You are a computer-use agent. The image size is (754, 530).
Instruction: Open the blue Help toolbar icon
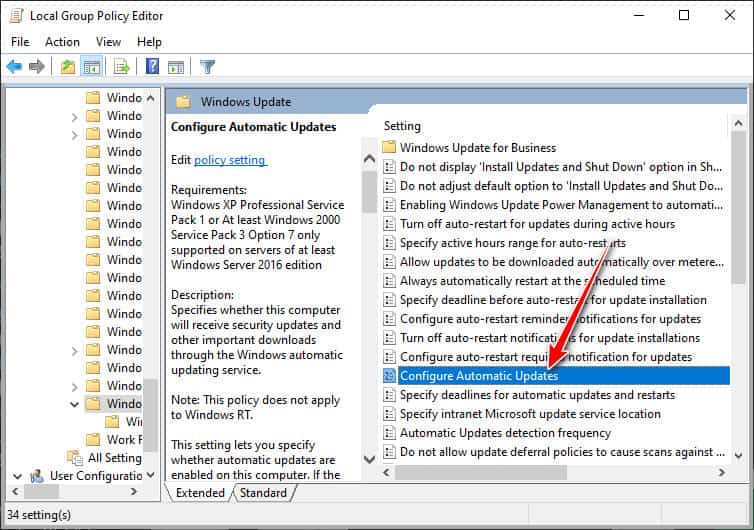coord(152,66)
